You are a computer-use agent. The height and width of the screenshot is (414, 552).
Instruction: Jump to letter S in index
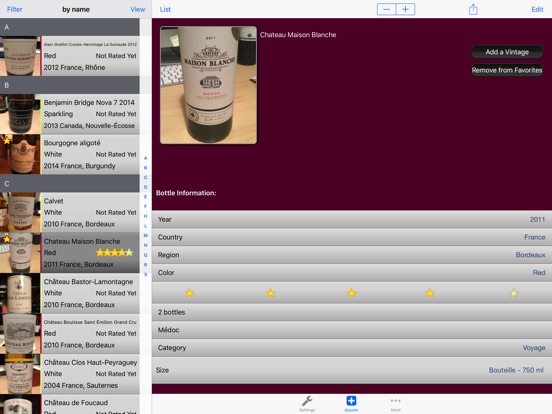tap(145, 274)
